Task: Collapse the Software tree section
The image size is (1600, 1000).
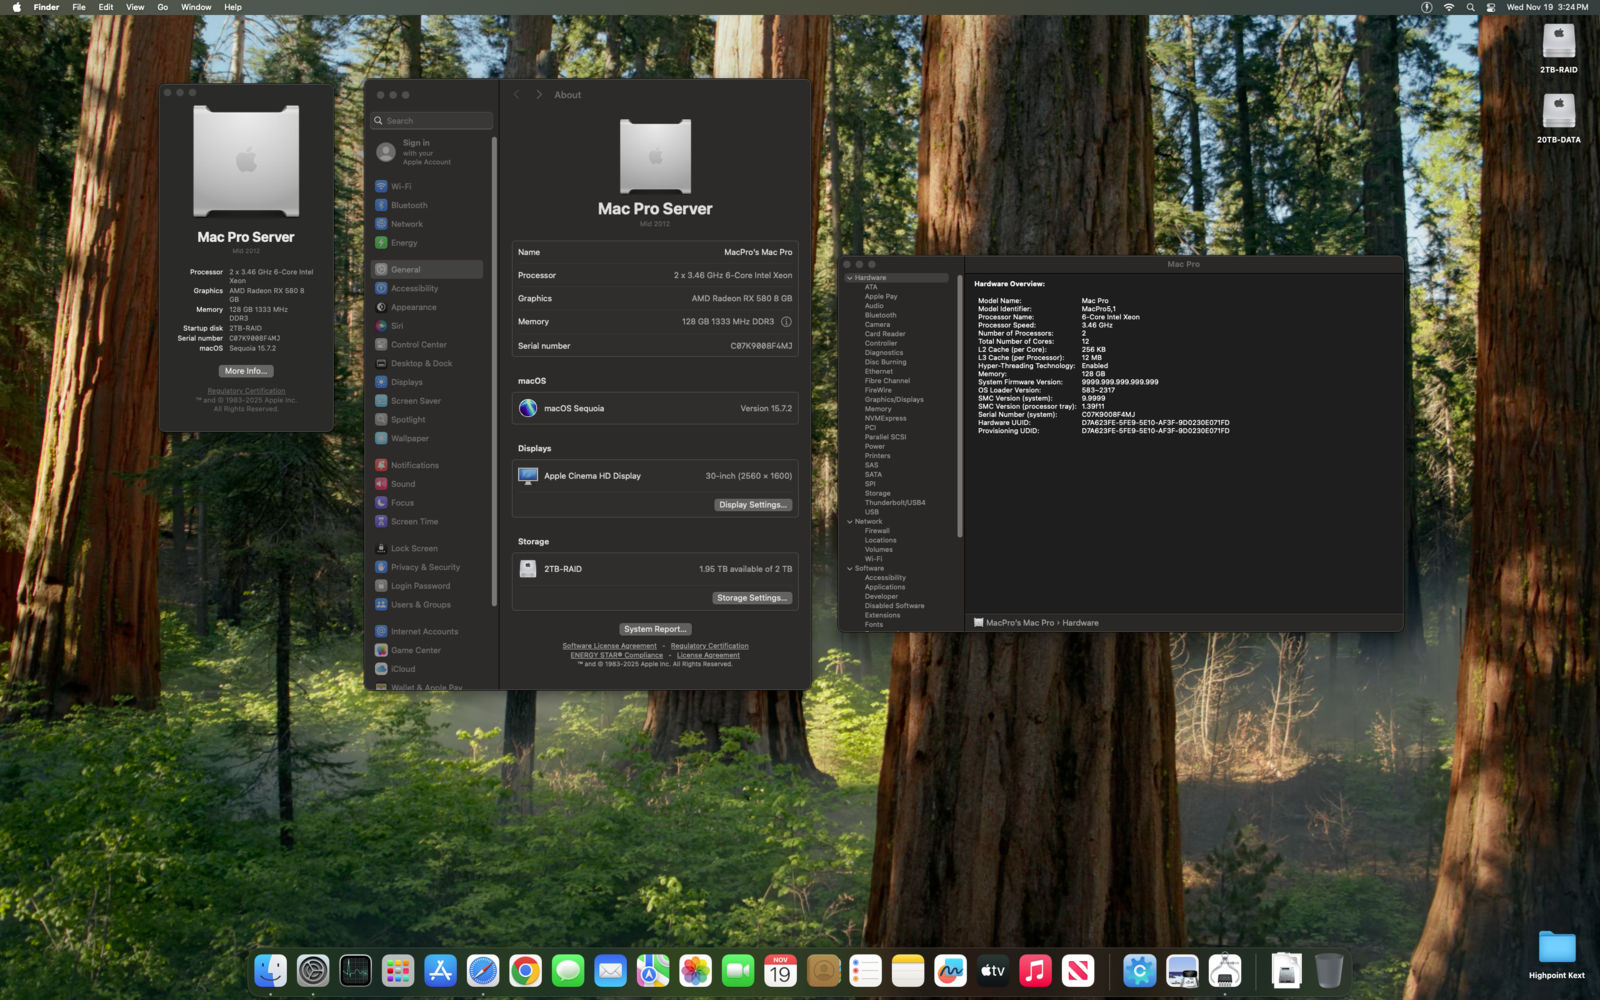Action: coord(850,569)
